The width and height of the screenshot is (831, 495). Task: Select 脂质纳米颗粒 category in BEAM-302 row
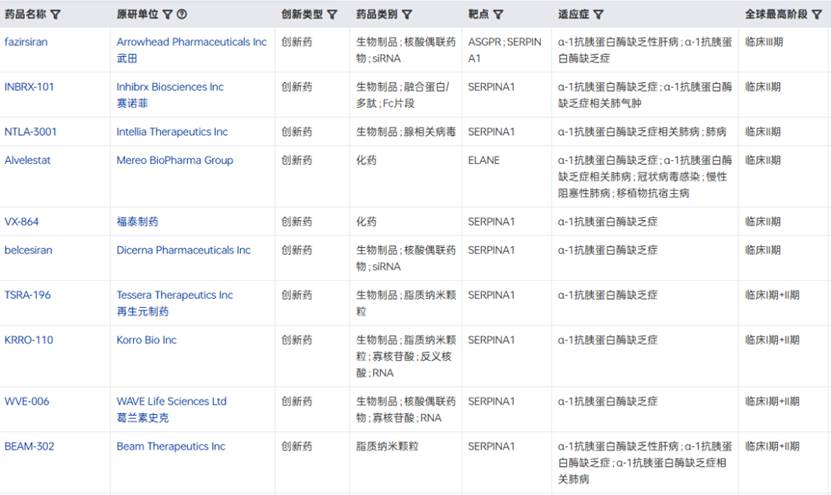click(x=387, y=447)
